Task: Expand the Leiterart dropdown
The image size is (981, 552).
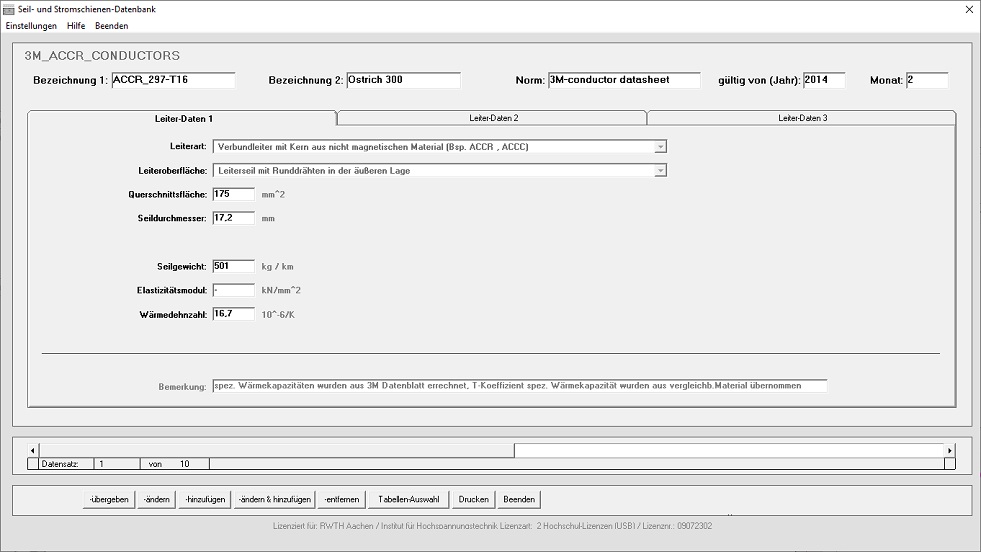Action: point(659,147)
